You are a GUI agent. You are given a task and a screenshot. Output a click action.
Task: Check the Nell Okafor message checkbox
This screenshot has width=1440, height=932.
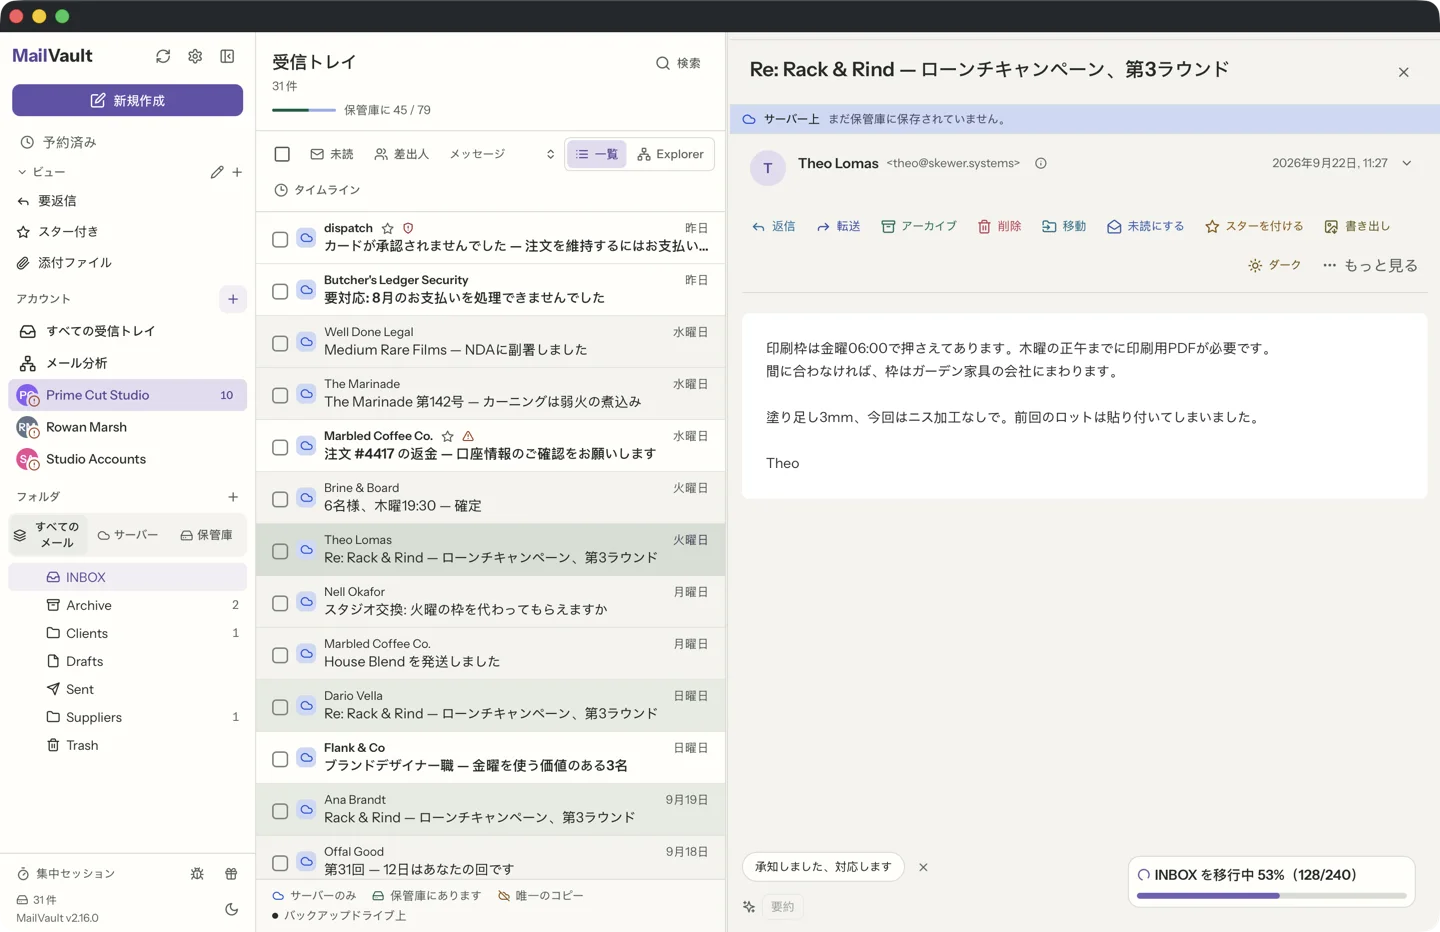tap(280, 603)
